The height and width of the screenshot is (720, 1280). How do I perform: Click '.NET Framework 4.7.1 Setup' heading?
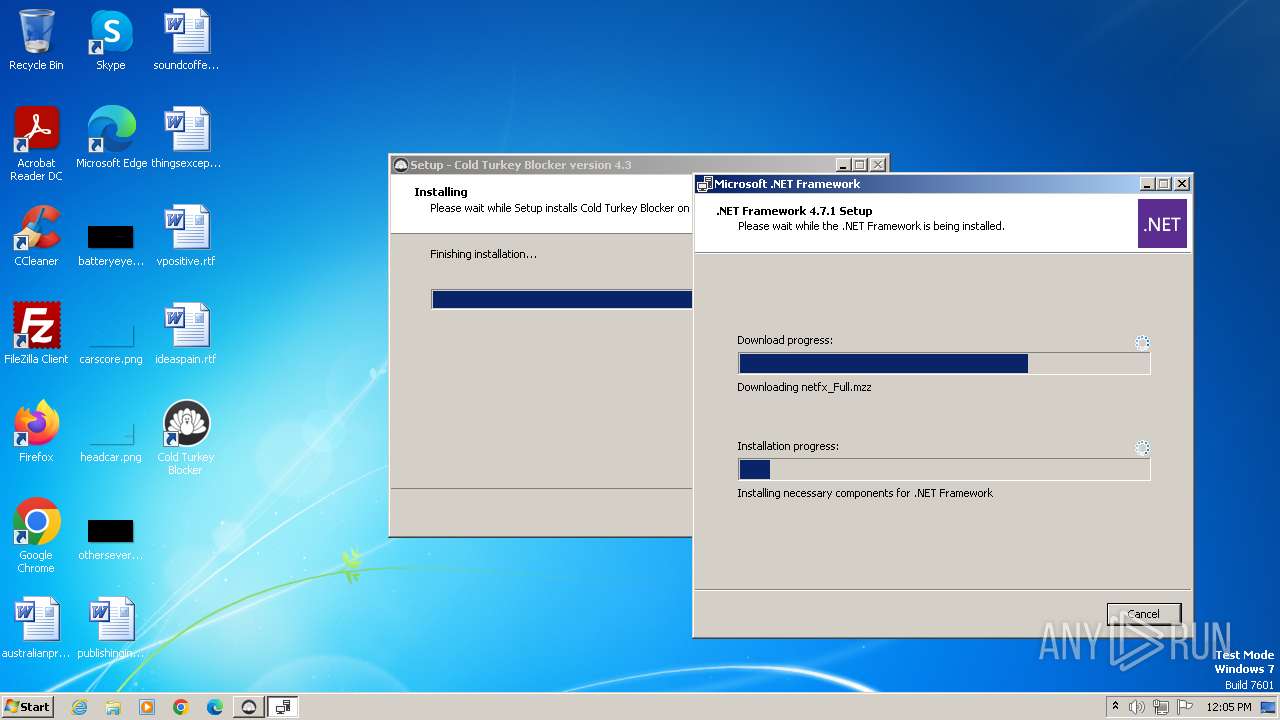[x=794, y=211]
